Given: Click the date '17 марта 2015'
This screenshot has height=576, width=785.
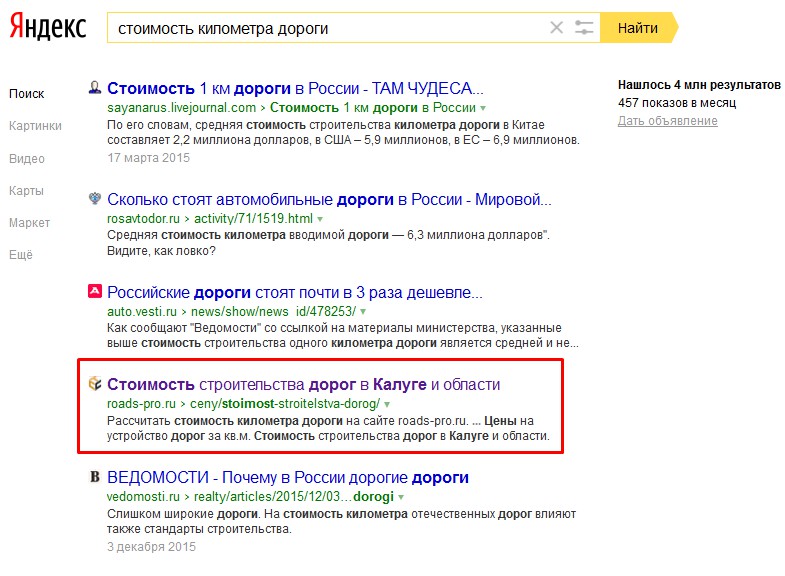Looking at the screenshot, I should click(x=149, y=158).
